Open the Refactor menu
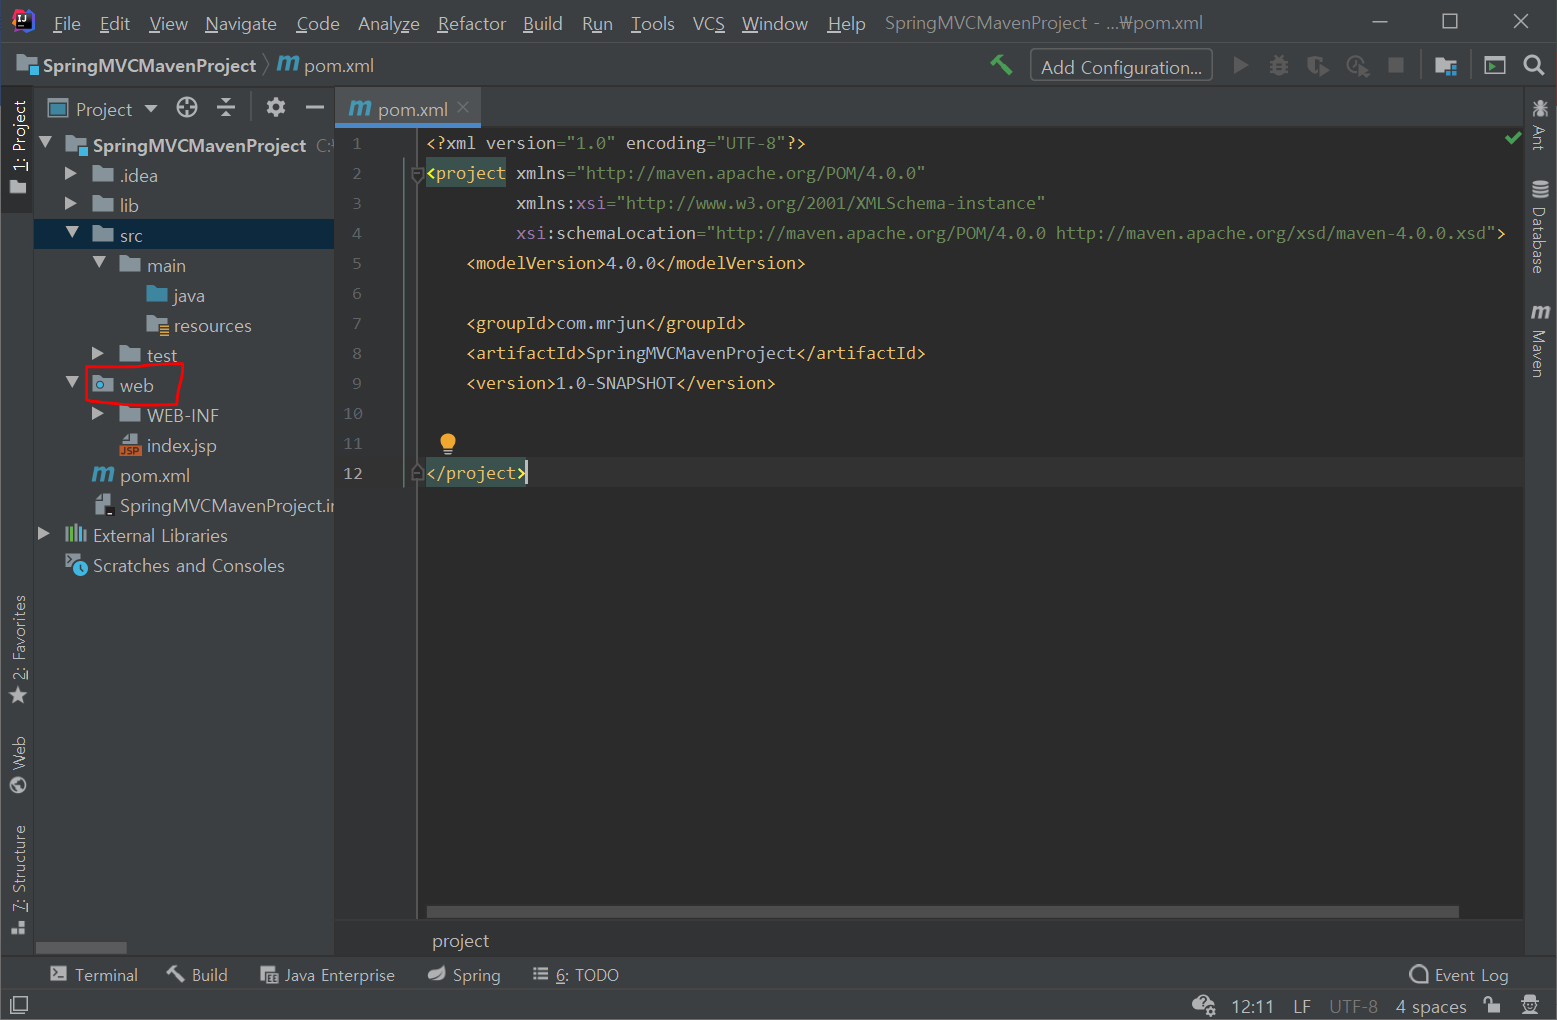 (x=472, y=23)
